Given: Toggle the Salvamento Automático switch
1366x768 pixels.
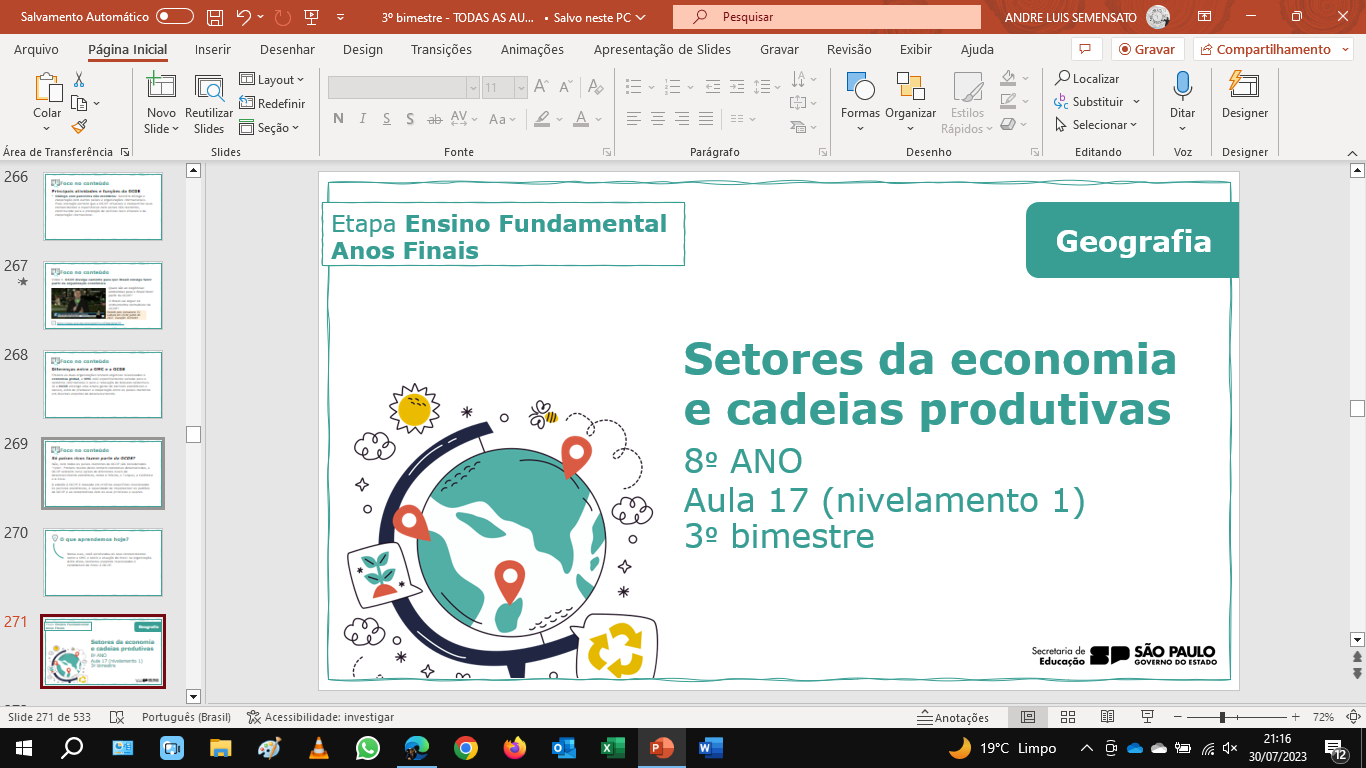Looking at the screenshot, I should (x=175, y=17).
